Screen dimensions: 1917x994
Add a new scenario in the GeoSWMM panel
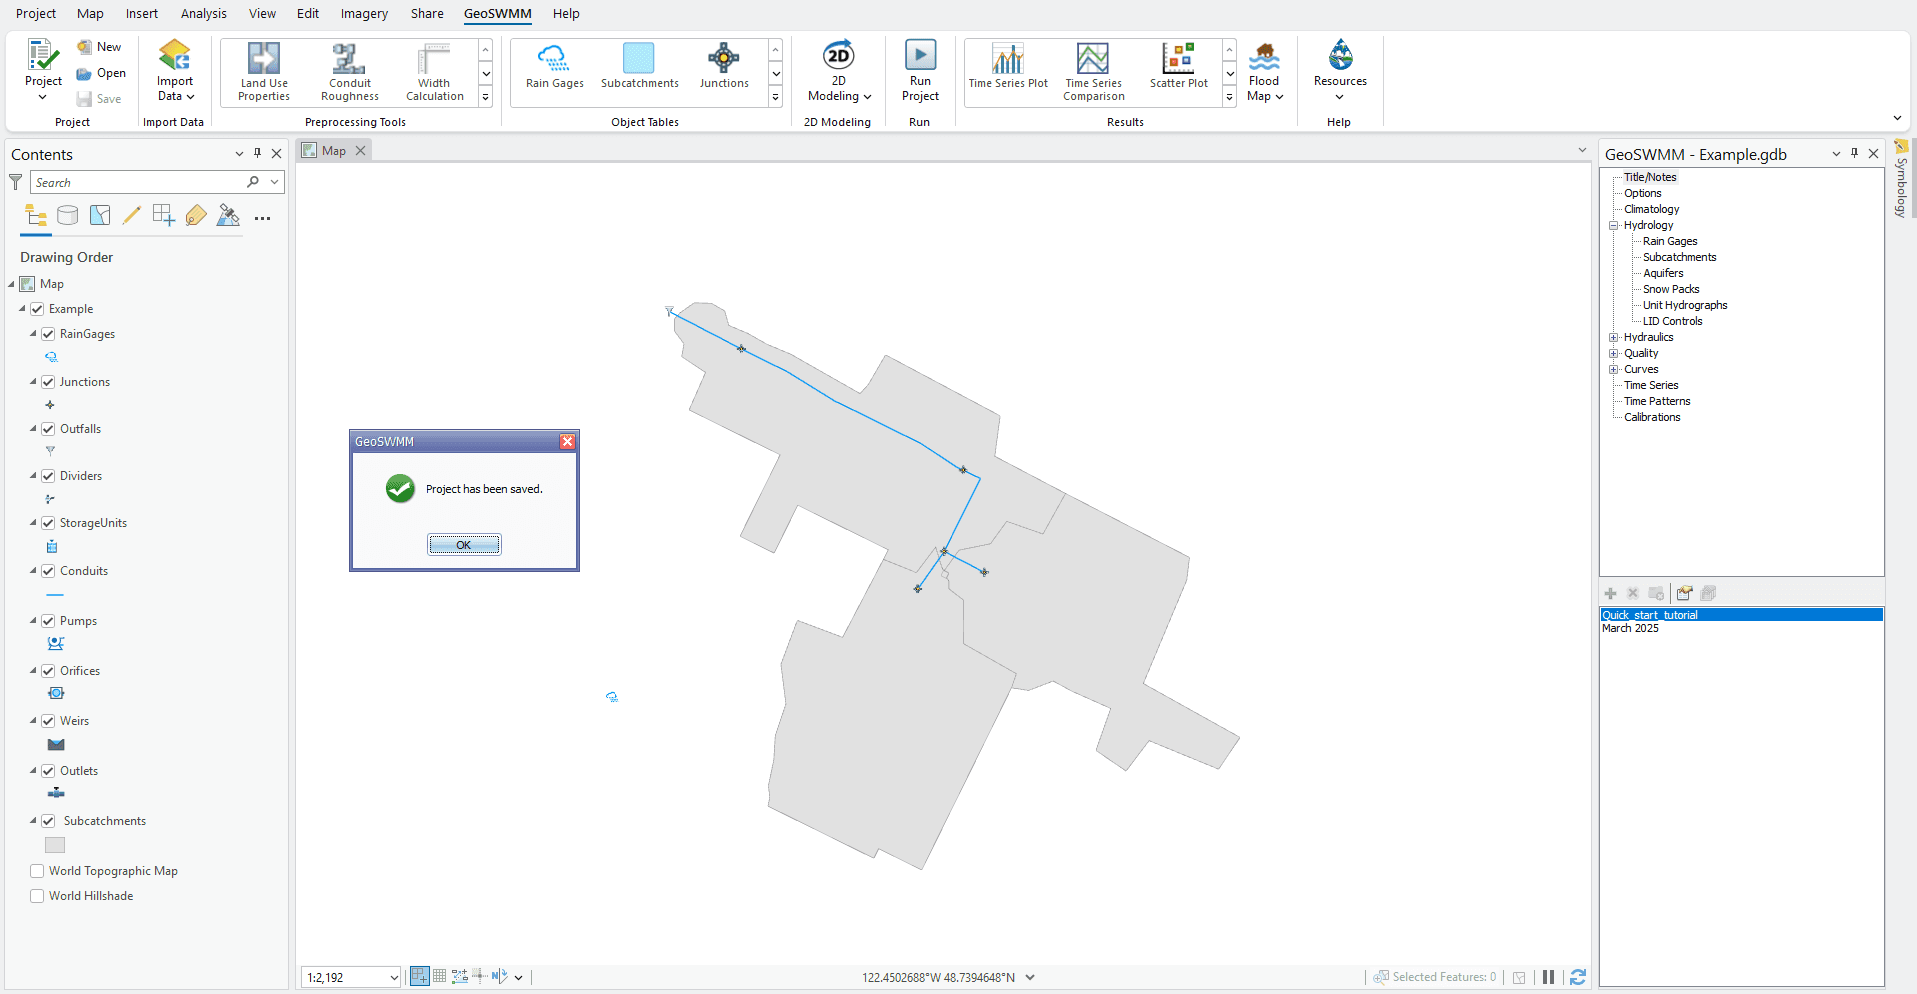[1610, 593]
